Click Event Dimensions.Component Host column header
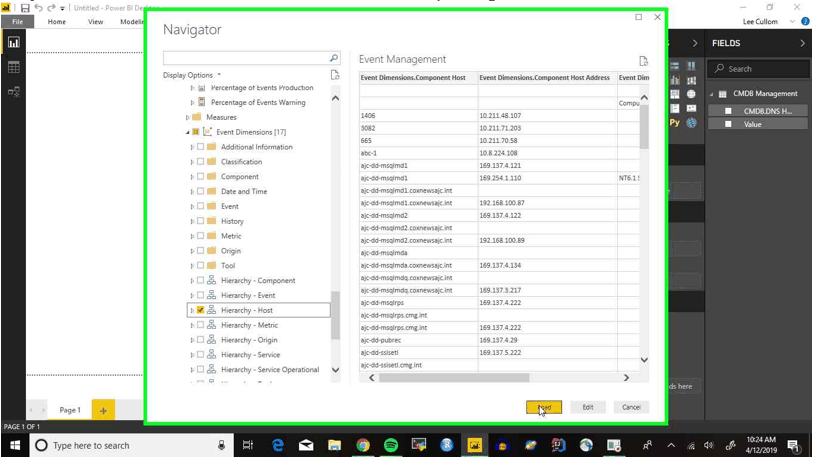The image size is (814, 458). tap(418, 77)
